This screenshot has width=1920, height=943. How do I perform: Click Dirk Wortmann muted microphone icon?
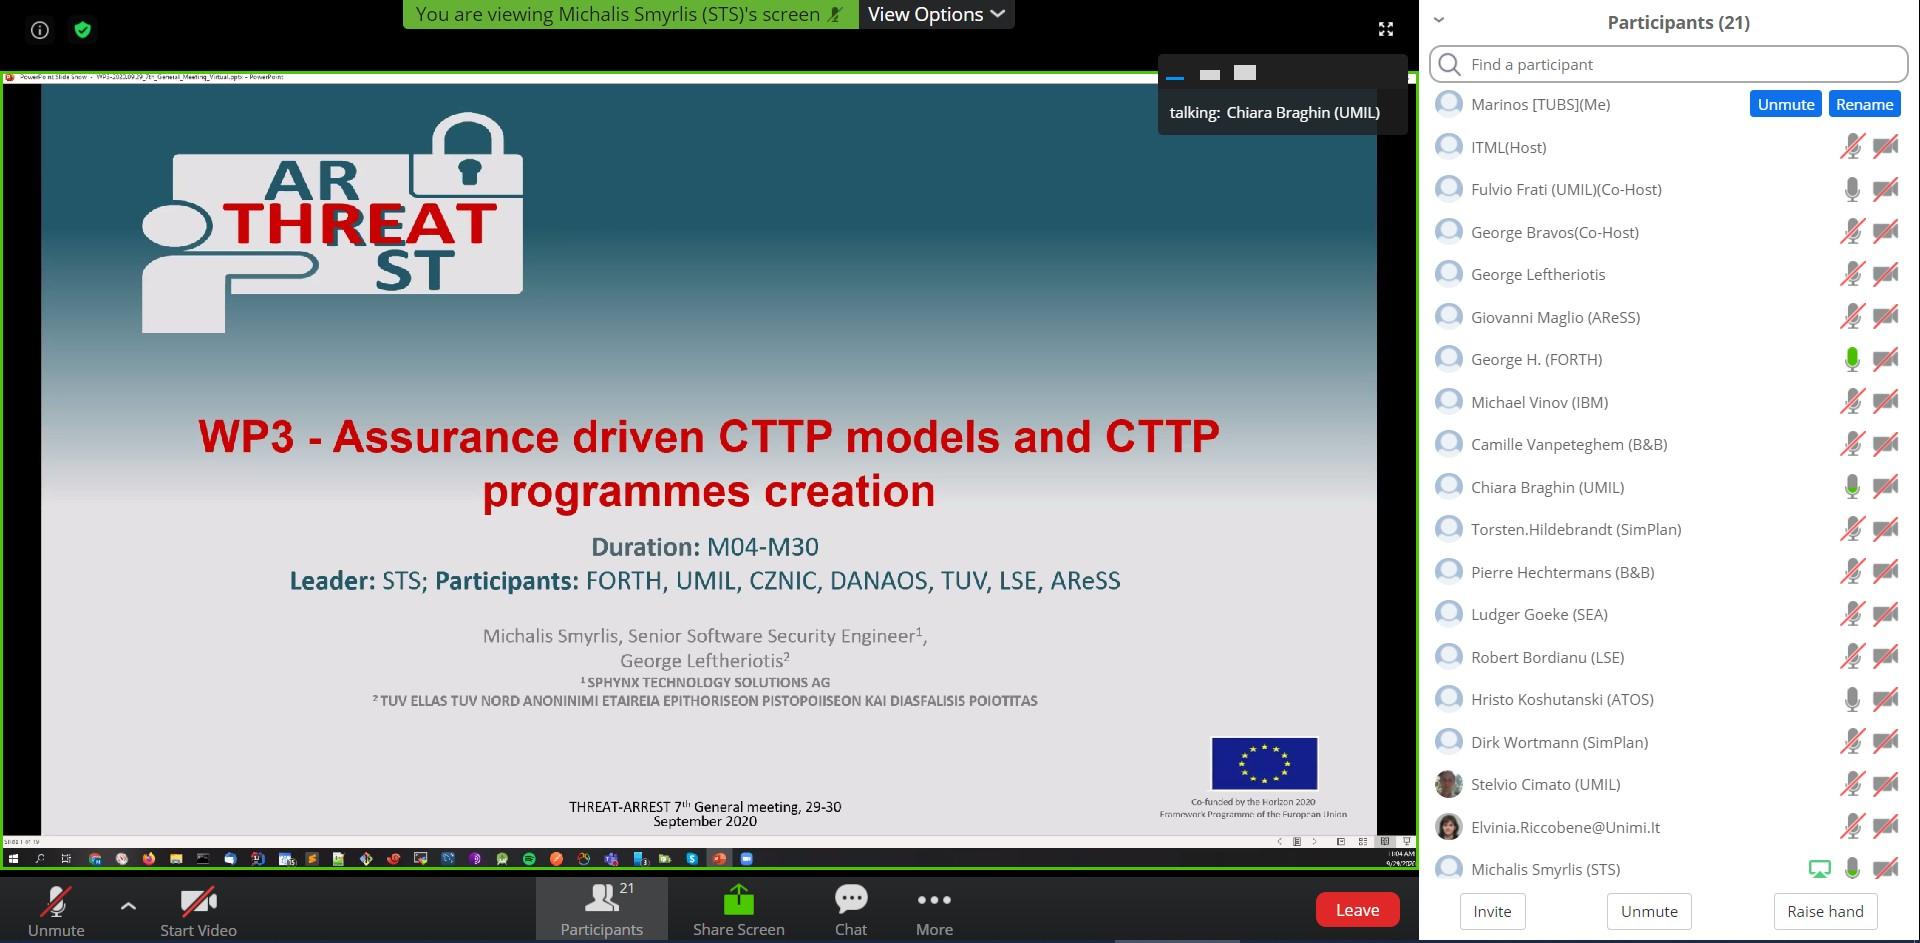[x=1852, y=742]
